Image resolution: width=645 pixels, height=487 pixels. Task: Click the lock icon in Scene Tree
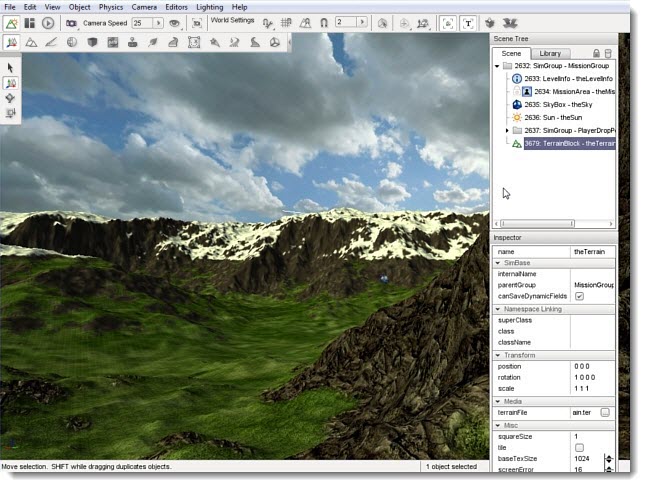pyautogui.click(x=596, y=53)
